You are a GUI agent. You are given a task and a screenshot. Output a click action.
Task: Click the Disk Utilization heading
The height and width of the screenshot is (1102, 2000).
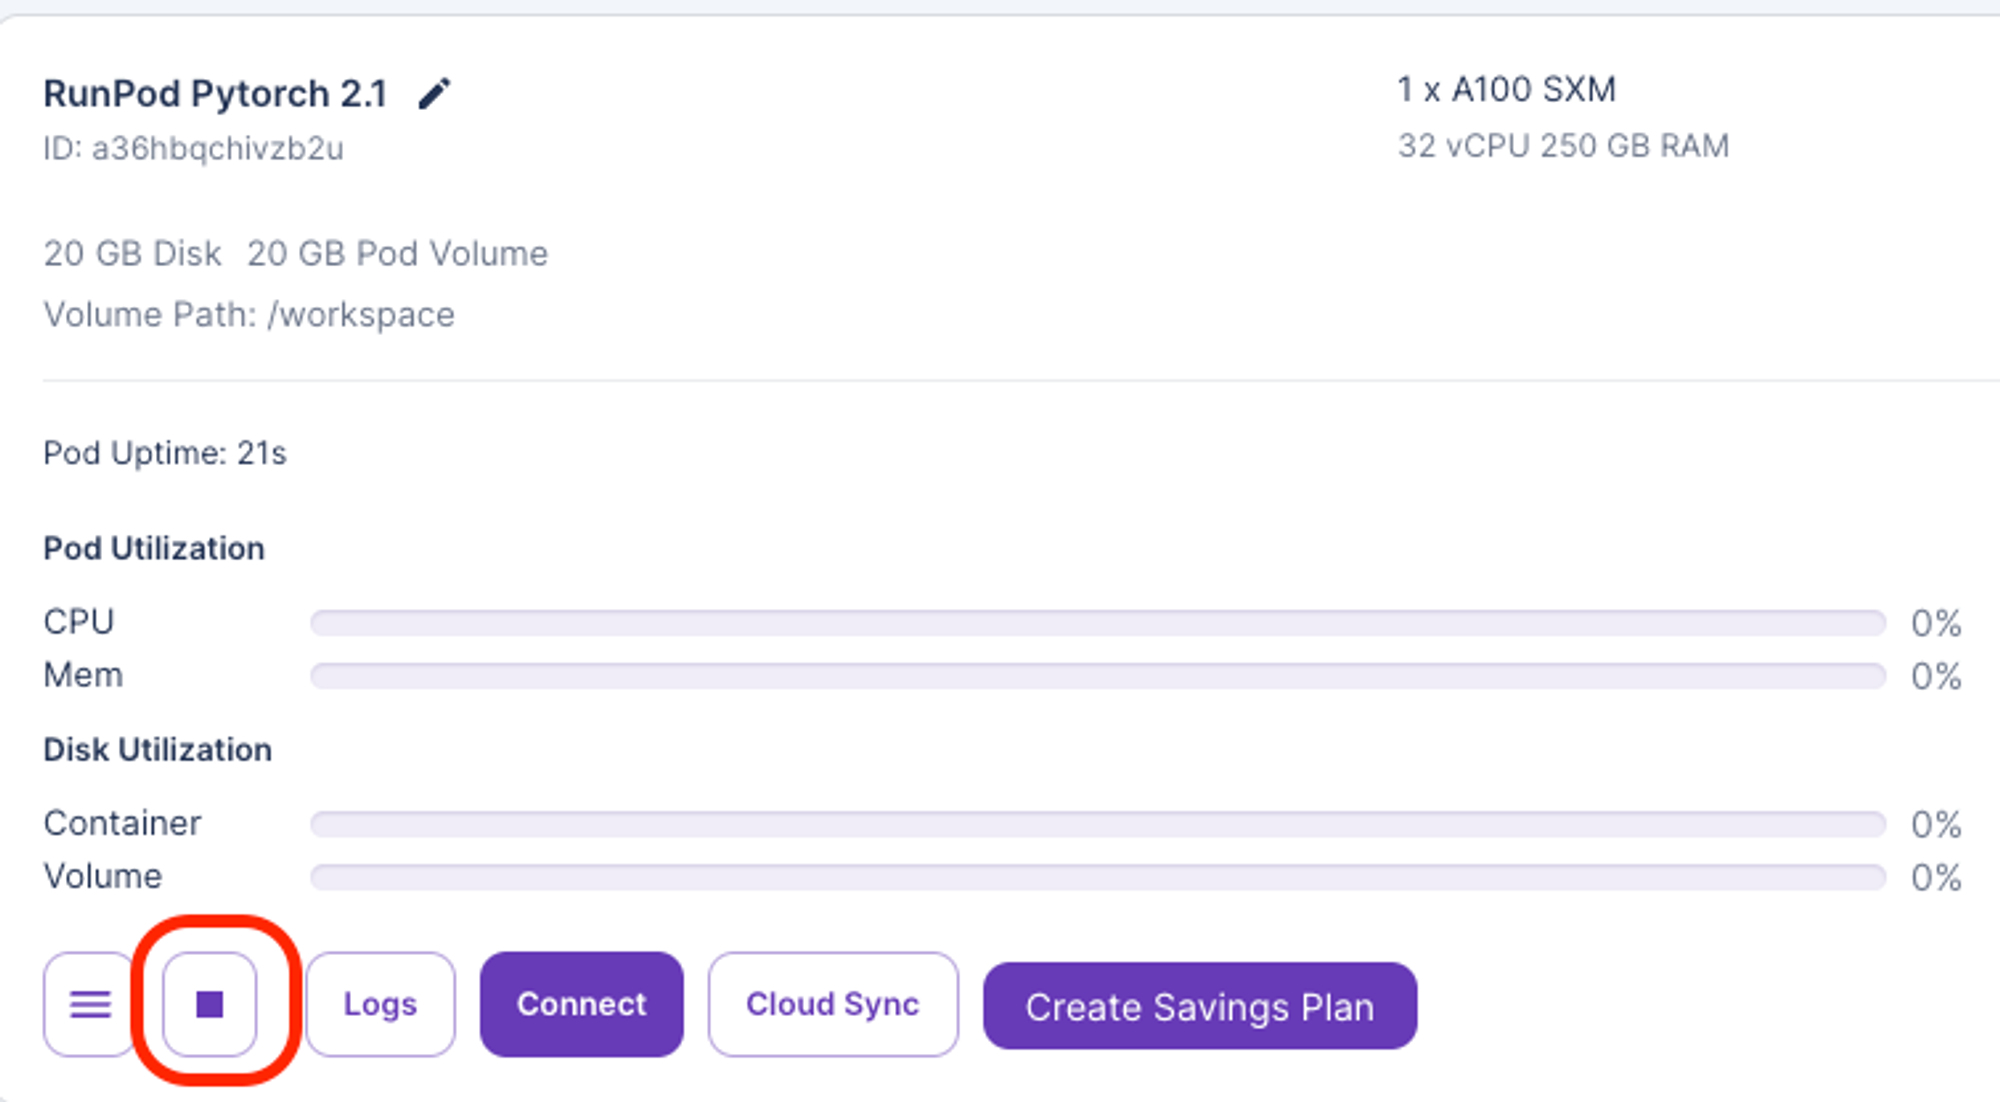(157, 750)
